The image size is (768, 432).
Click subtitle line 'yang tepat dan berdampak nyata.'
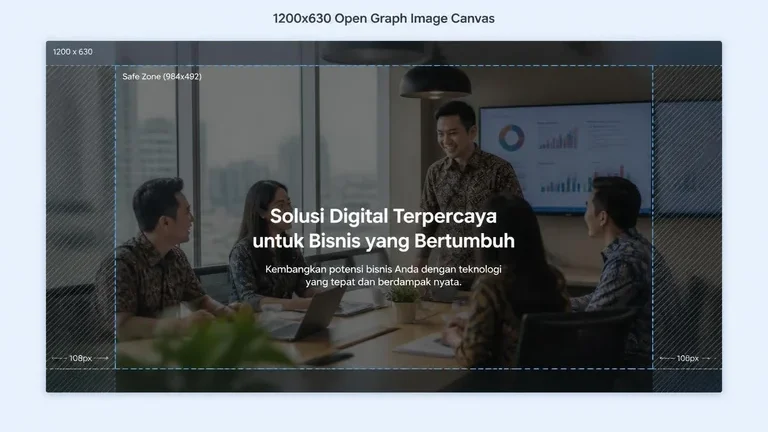(384, 282)
